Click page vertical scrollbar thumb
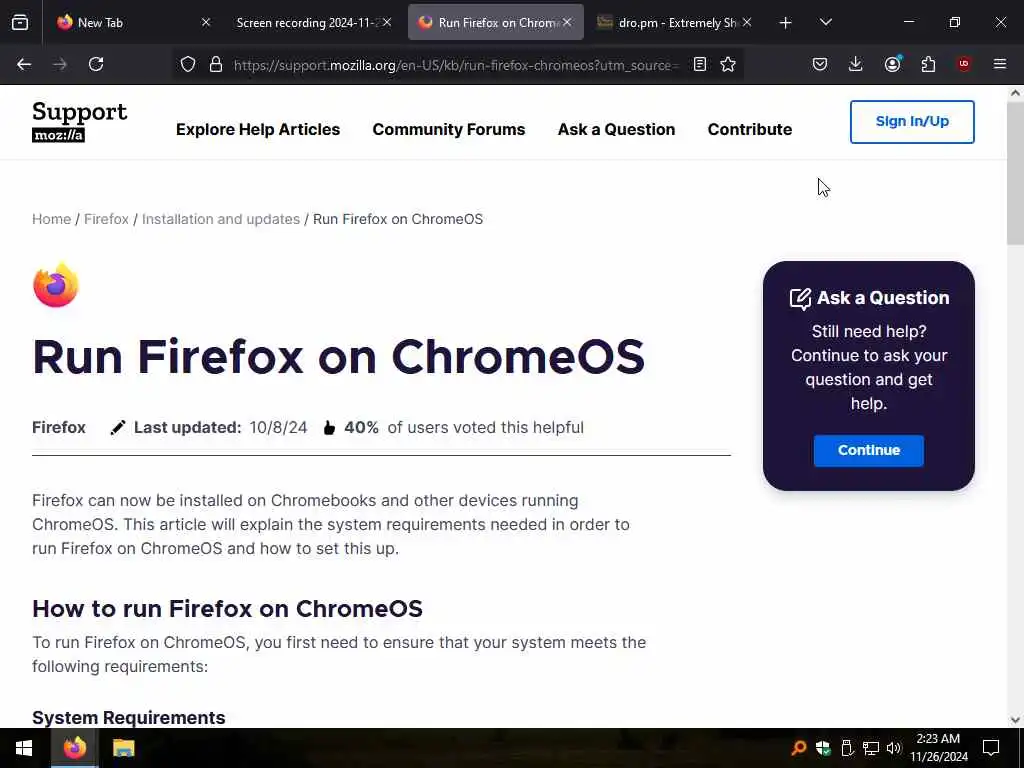Viewport: 1024px width, 768px height. [x=1015, y=173]
